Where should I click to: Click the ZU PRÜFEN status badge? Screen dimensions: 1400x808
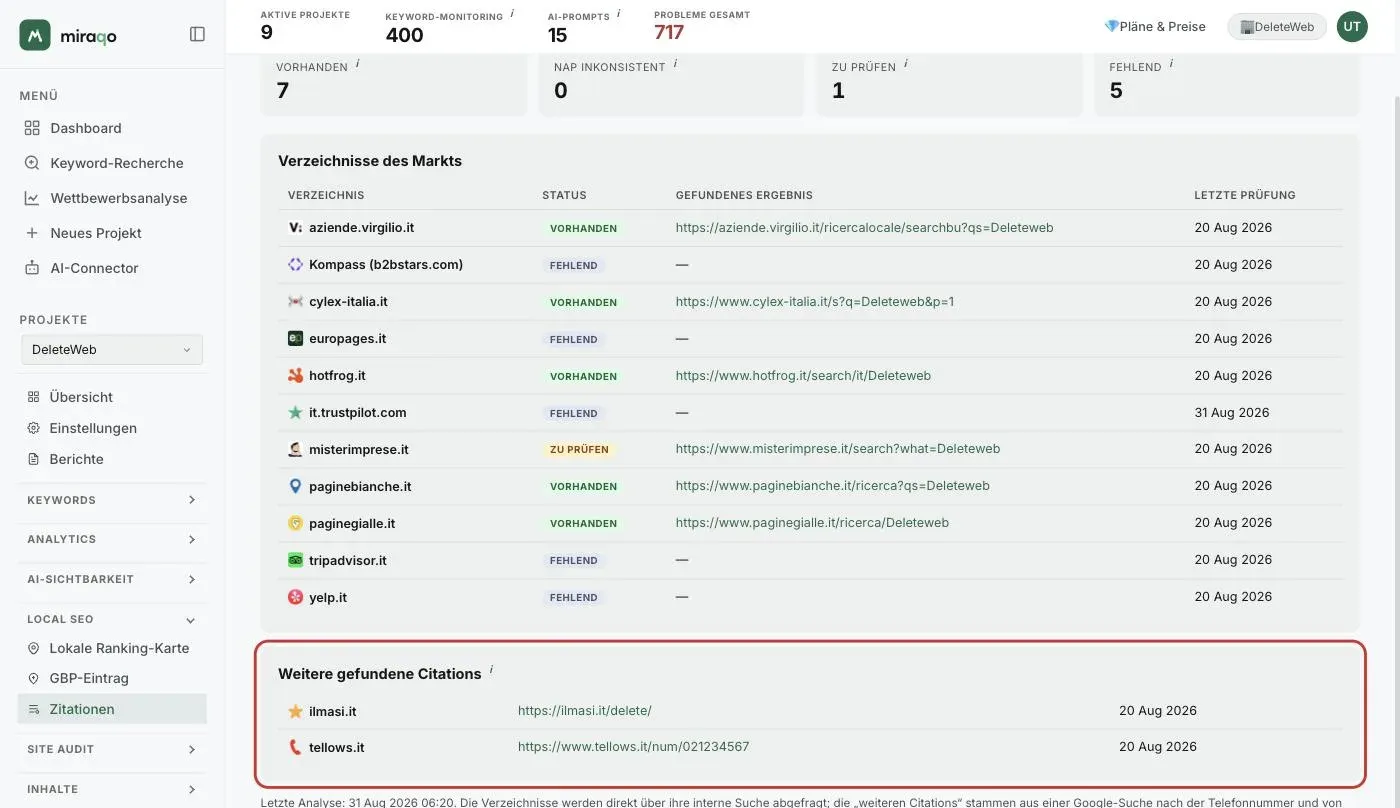579,450
